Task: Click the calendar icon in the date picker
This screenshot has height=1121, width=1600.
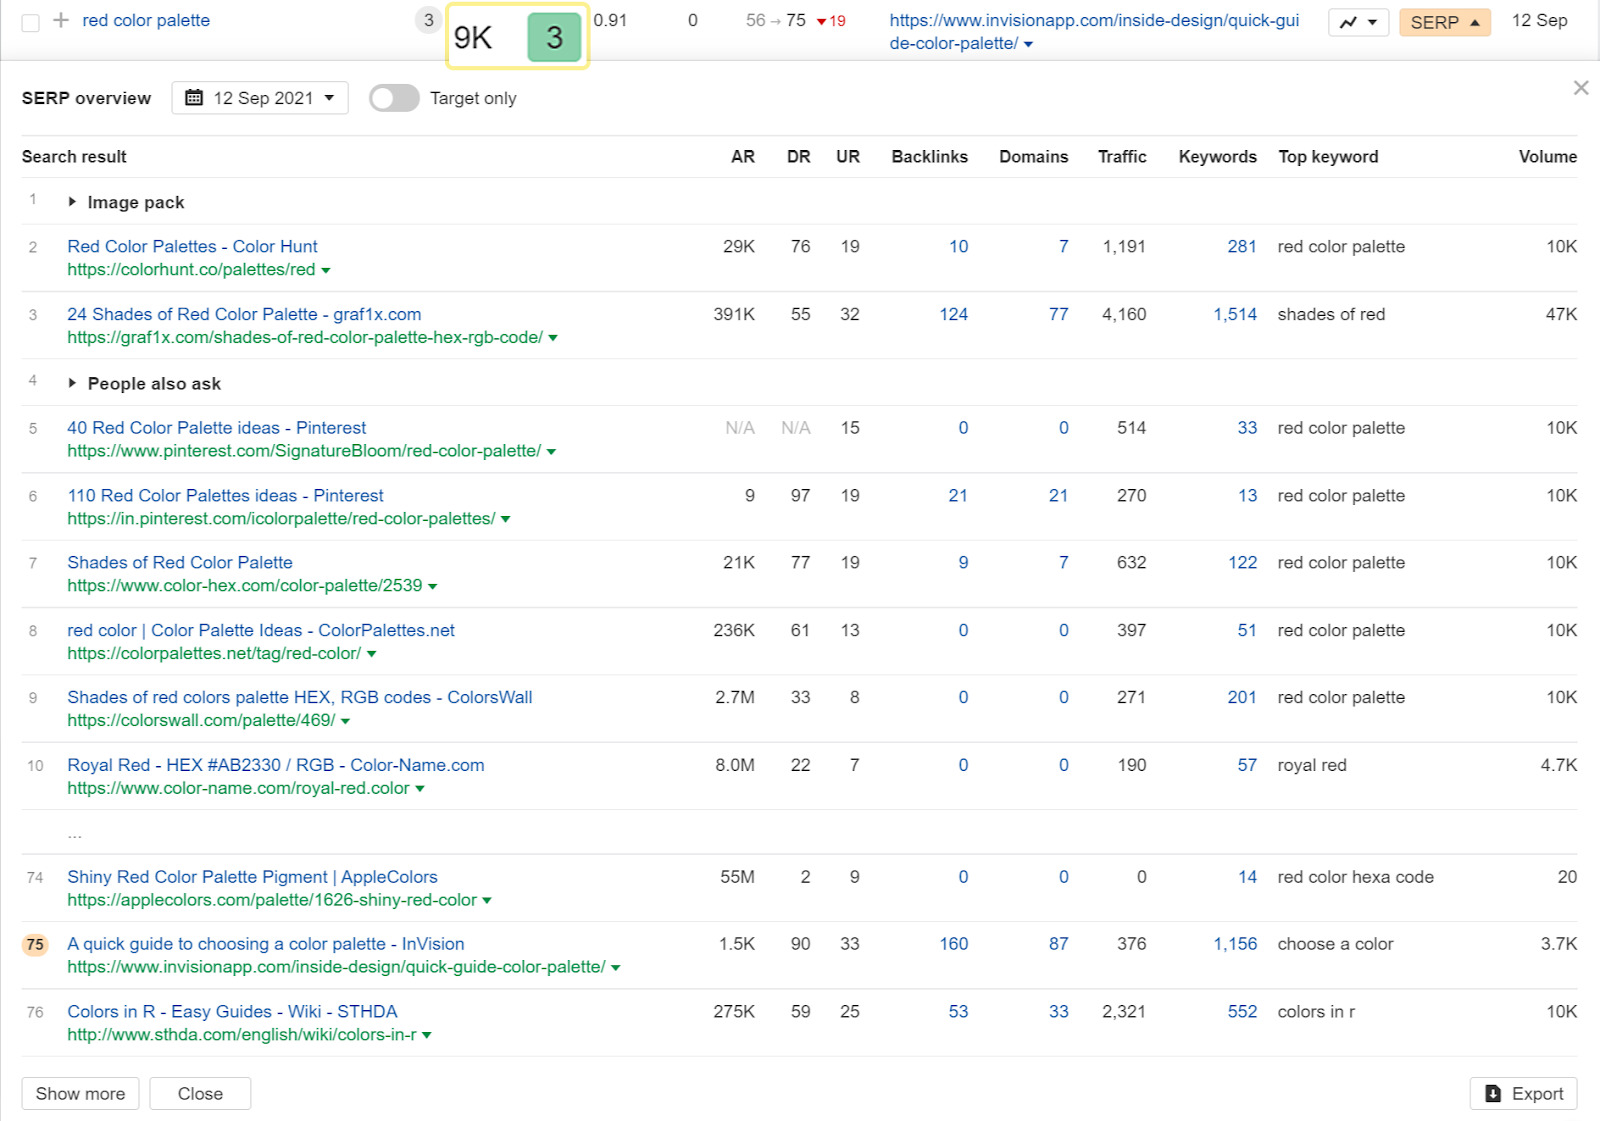Action: [196, 97]
